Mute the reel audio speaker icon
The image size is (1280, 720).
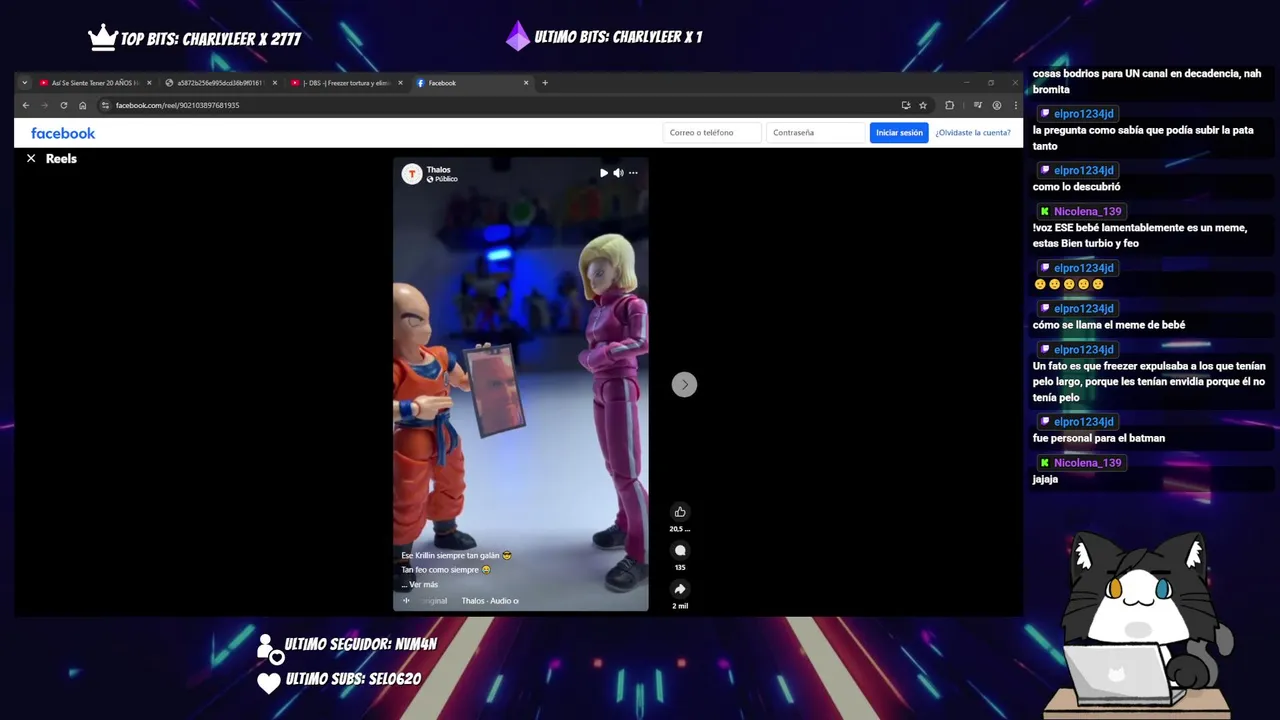[x=618, y=173]
